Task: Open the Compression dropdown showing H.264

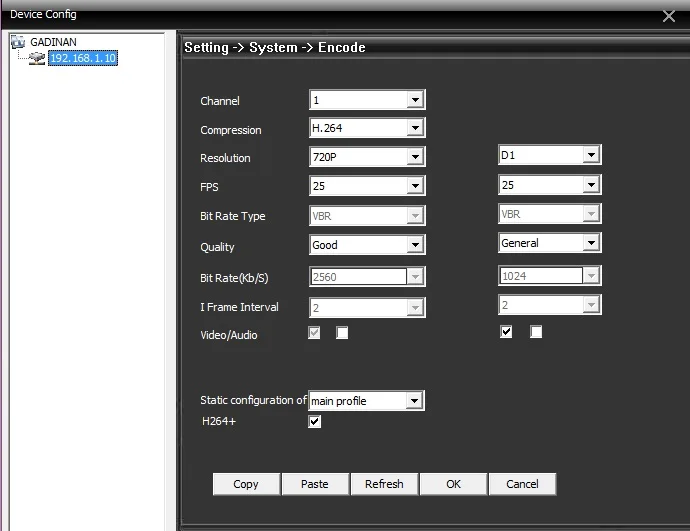Action: coord(367,128)
